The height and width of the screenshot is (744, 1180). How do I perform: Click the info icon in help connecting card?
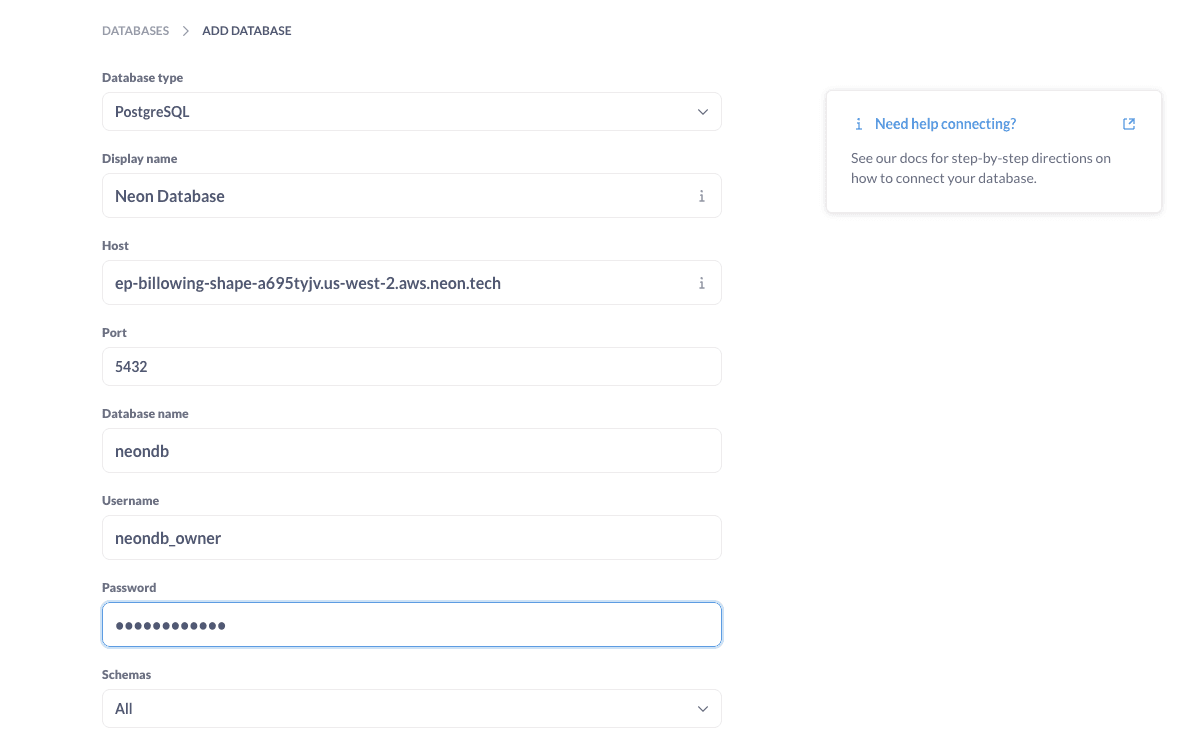pos(858,123)
